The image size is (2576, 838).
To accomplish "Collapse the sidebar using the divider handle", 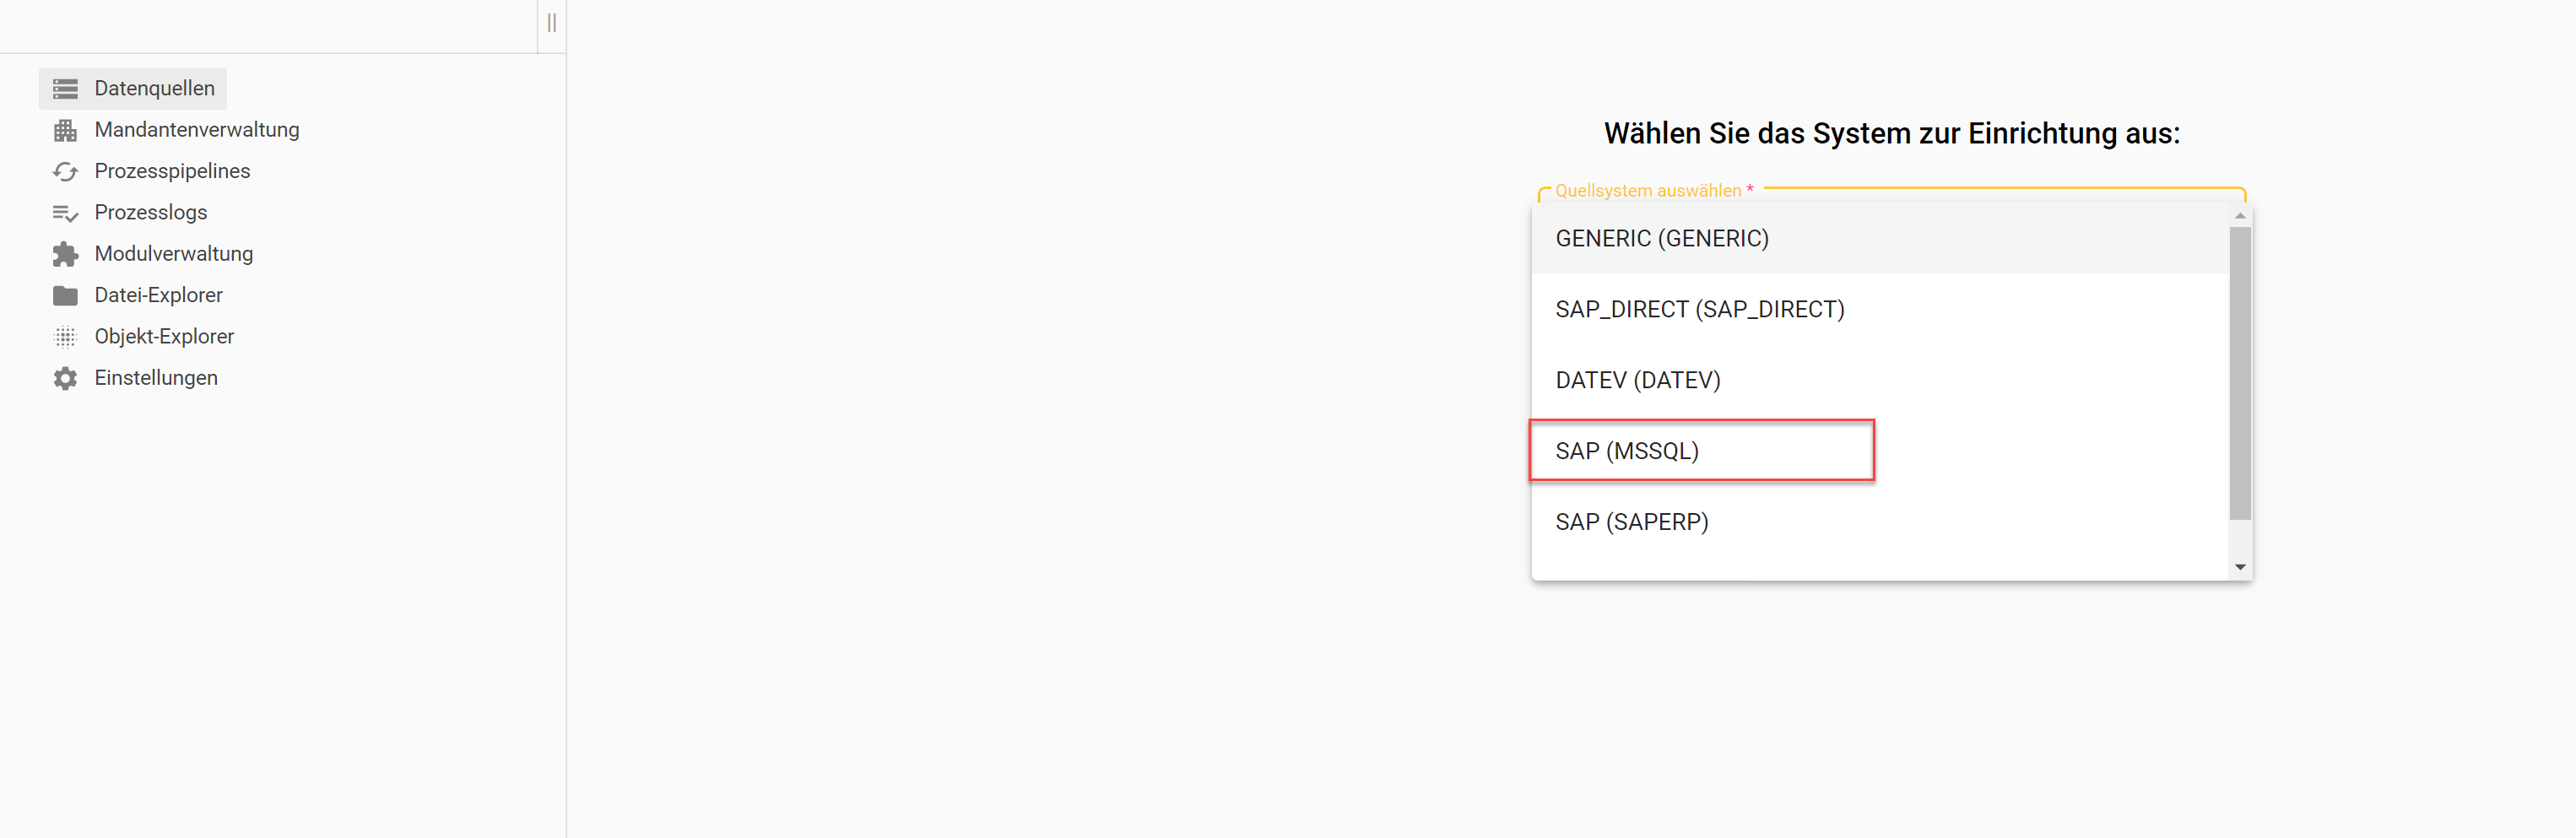I will click(552, 23).
